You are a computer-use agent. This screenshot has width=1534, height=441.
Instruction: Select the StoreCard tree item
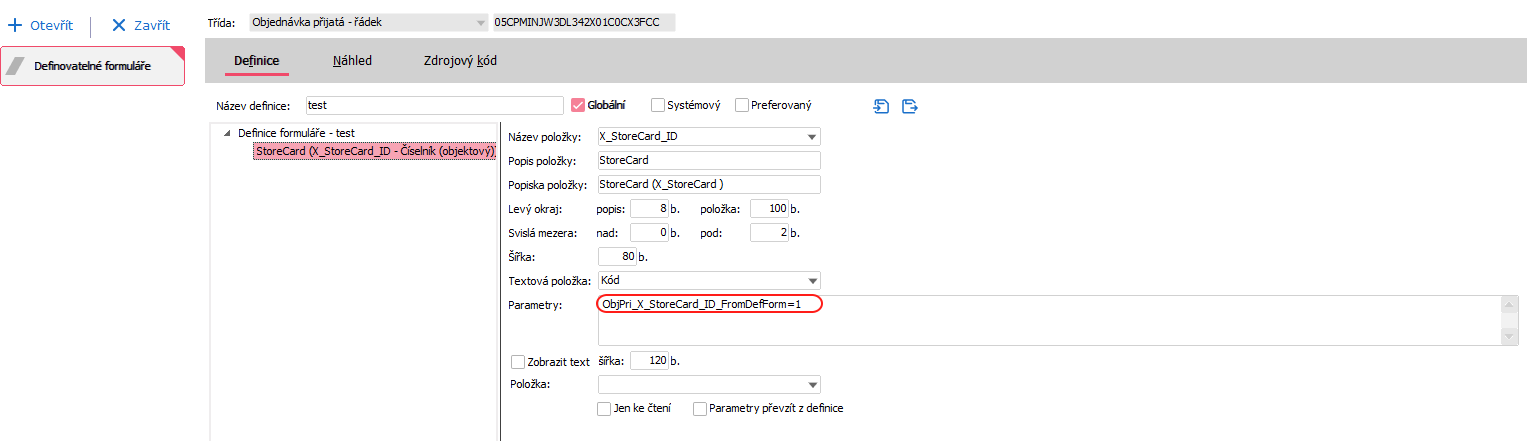point(375,151)
